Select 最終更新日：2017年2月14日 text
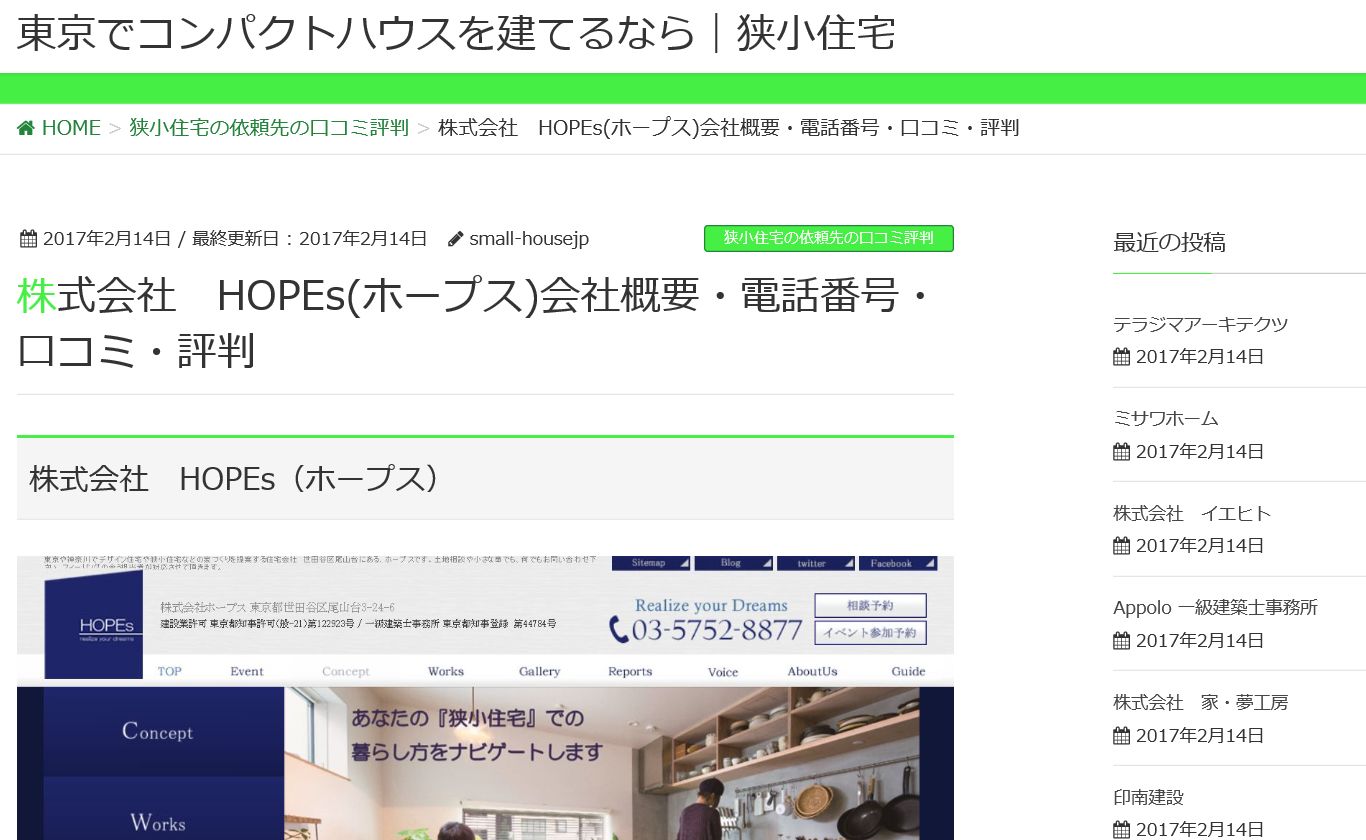 tap(309, 239)
